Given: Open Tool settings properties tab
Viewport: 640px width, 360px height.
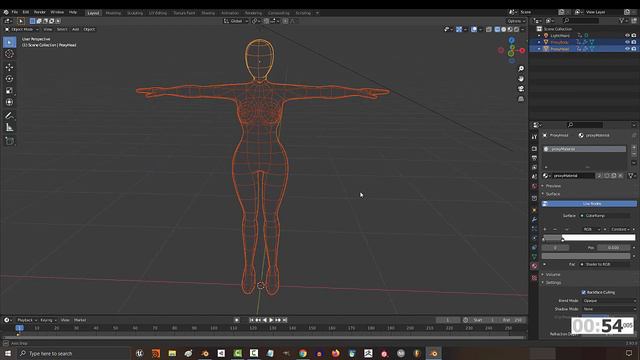Looking at the screenshot, I should (x=534, y=137).
